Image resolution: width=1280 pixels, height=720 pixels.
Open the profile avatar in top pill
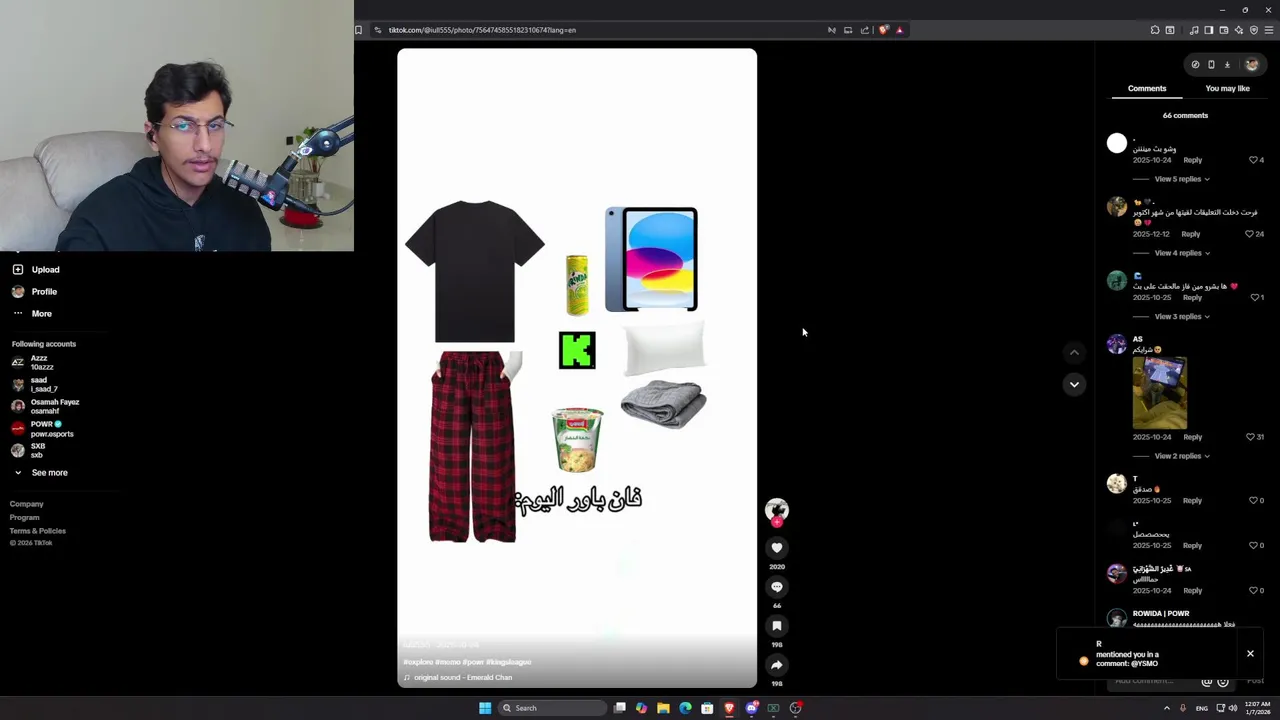point(1251,65)
